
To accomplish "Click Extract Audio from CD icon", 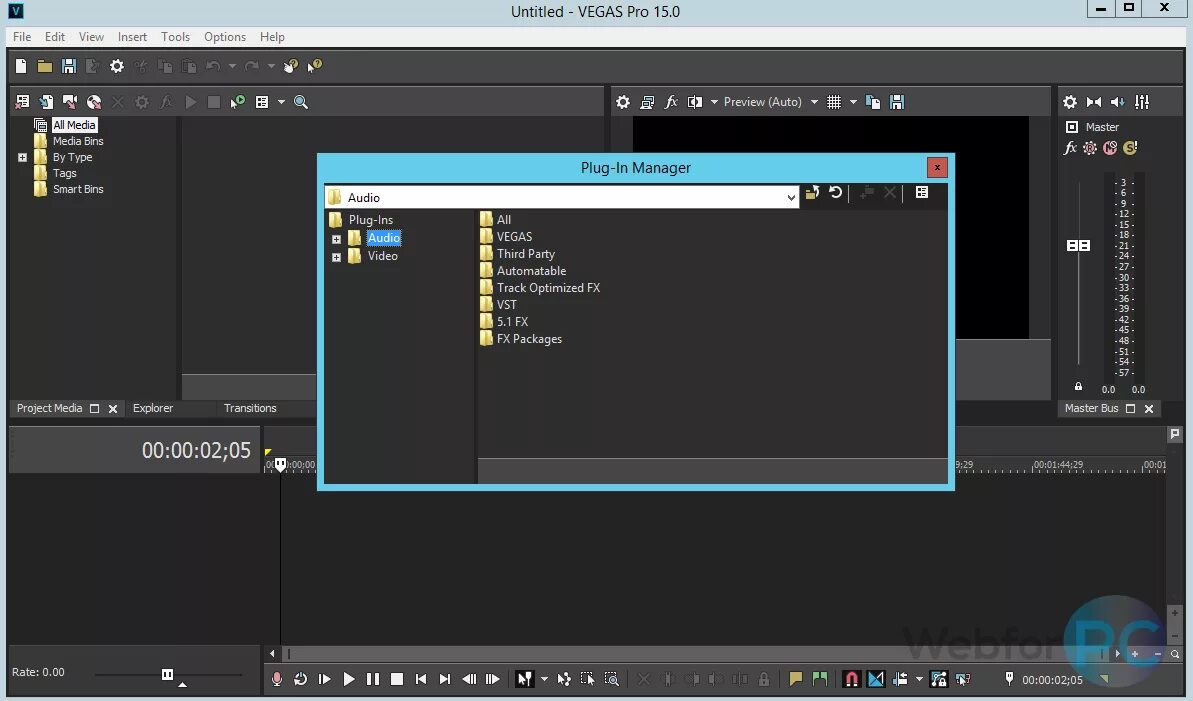I will (94, 101).
